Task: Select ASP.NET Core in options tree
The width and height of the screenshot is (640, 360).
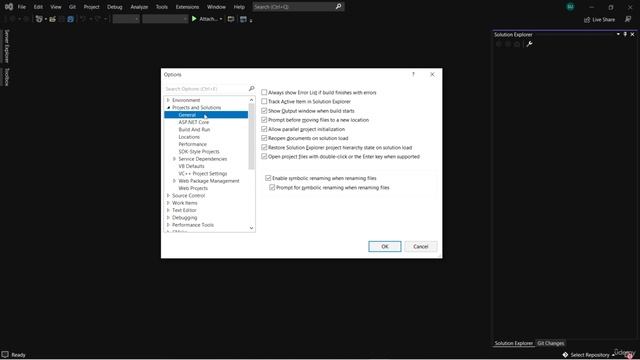Action: pos(193,122)
